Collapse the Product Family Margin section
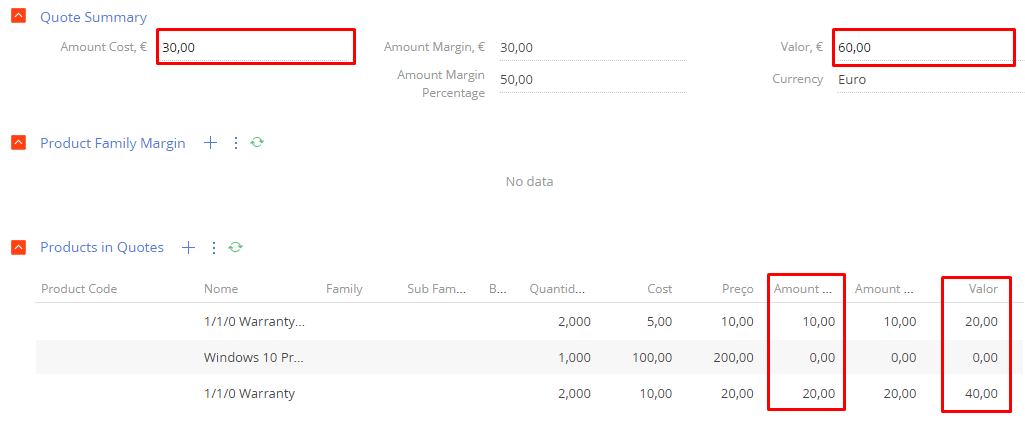This screenshot has width=1025, height=429. [x=19, y=143]
